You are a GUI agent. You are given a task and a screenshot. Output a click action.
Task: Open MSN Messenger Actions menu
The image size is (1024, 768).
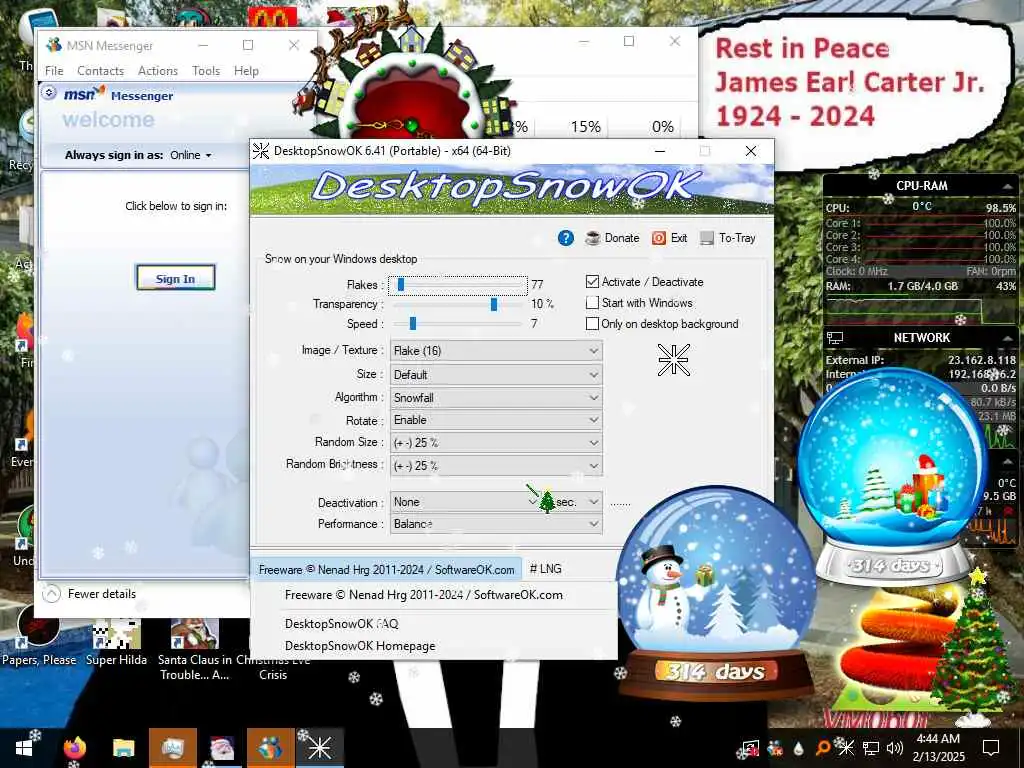[x=157, y=71]
